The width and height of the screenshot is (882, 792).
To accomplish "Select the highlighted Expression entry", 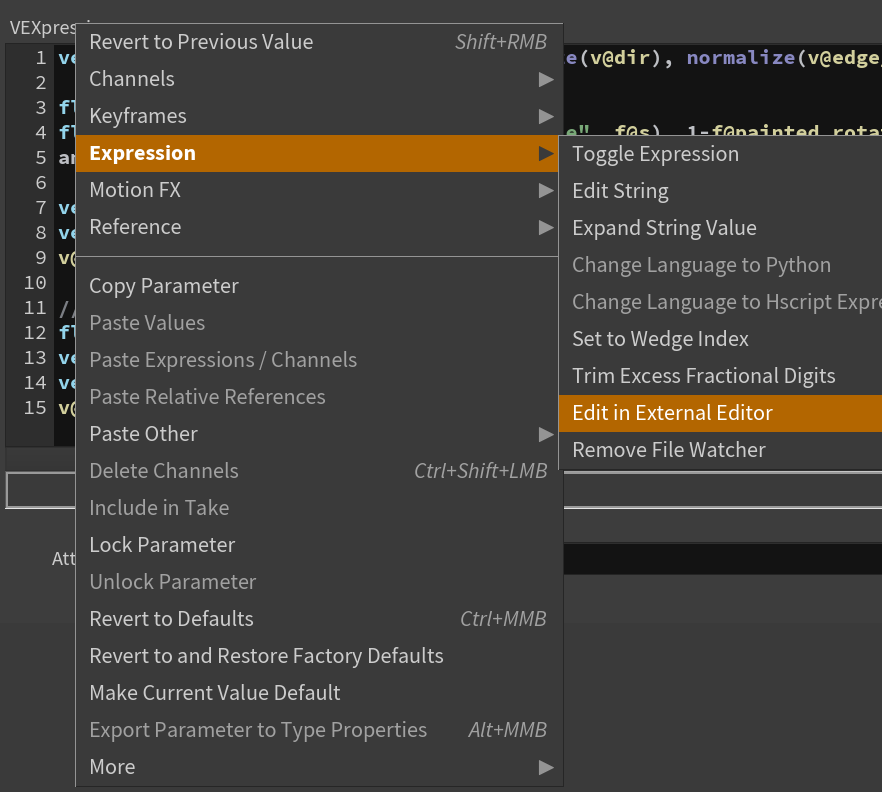I will (319, 154).
